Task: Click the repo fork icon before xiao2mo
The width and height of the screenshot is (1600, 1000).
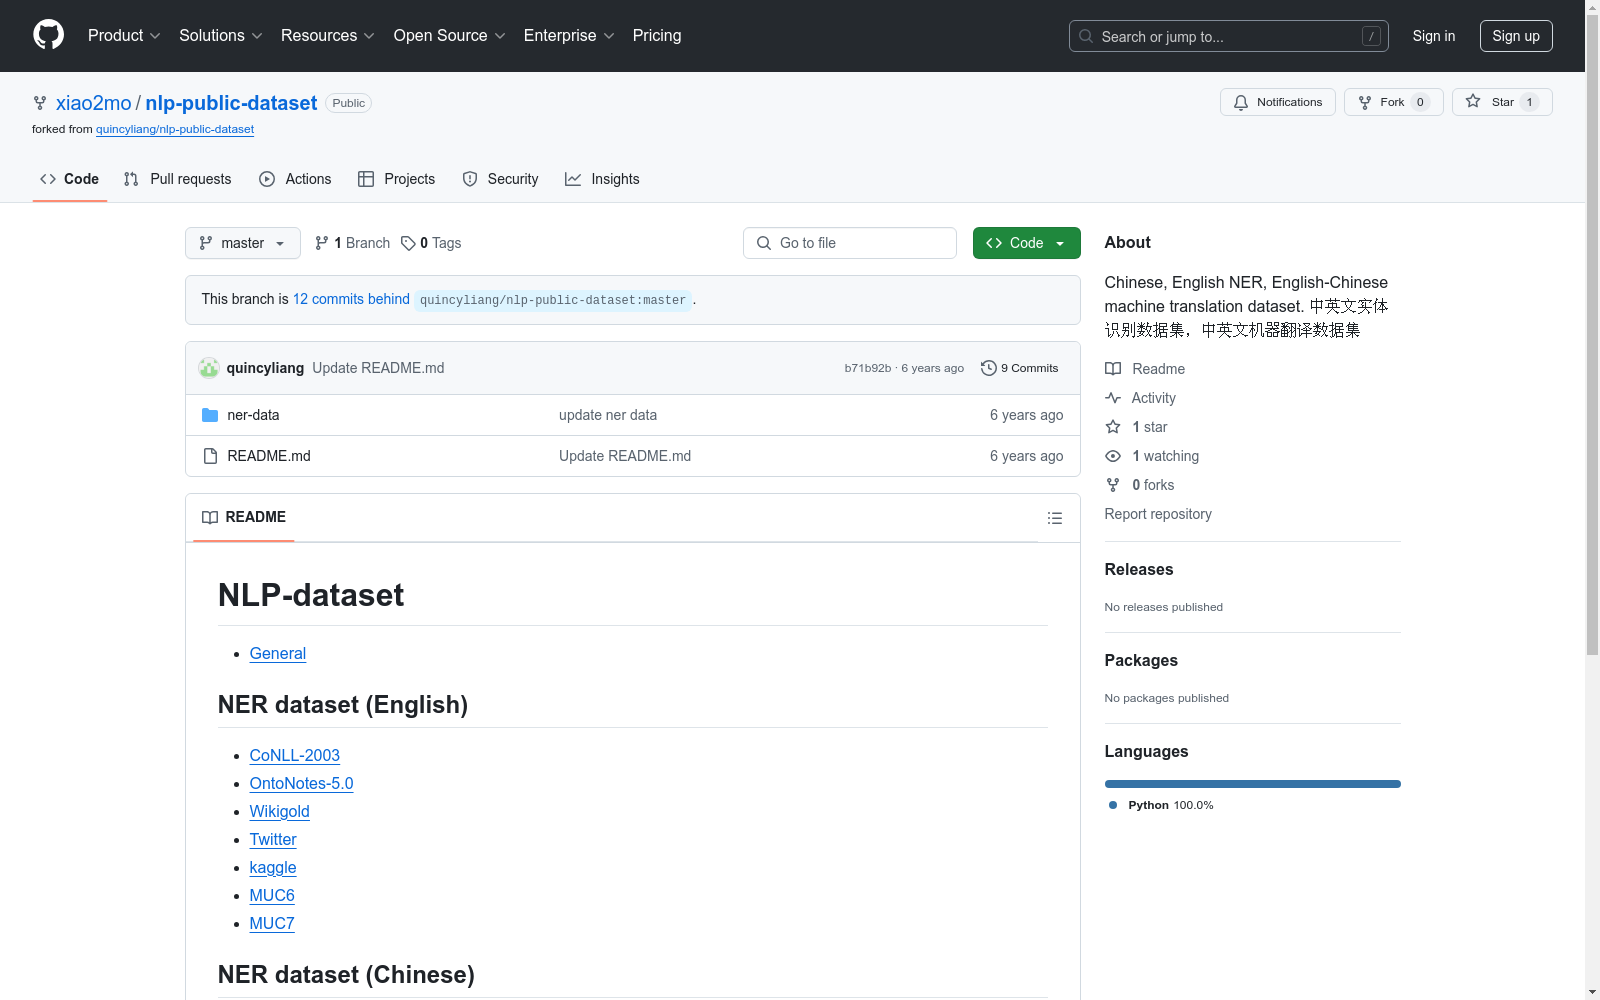Action: click(x=40, y=103)
